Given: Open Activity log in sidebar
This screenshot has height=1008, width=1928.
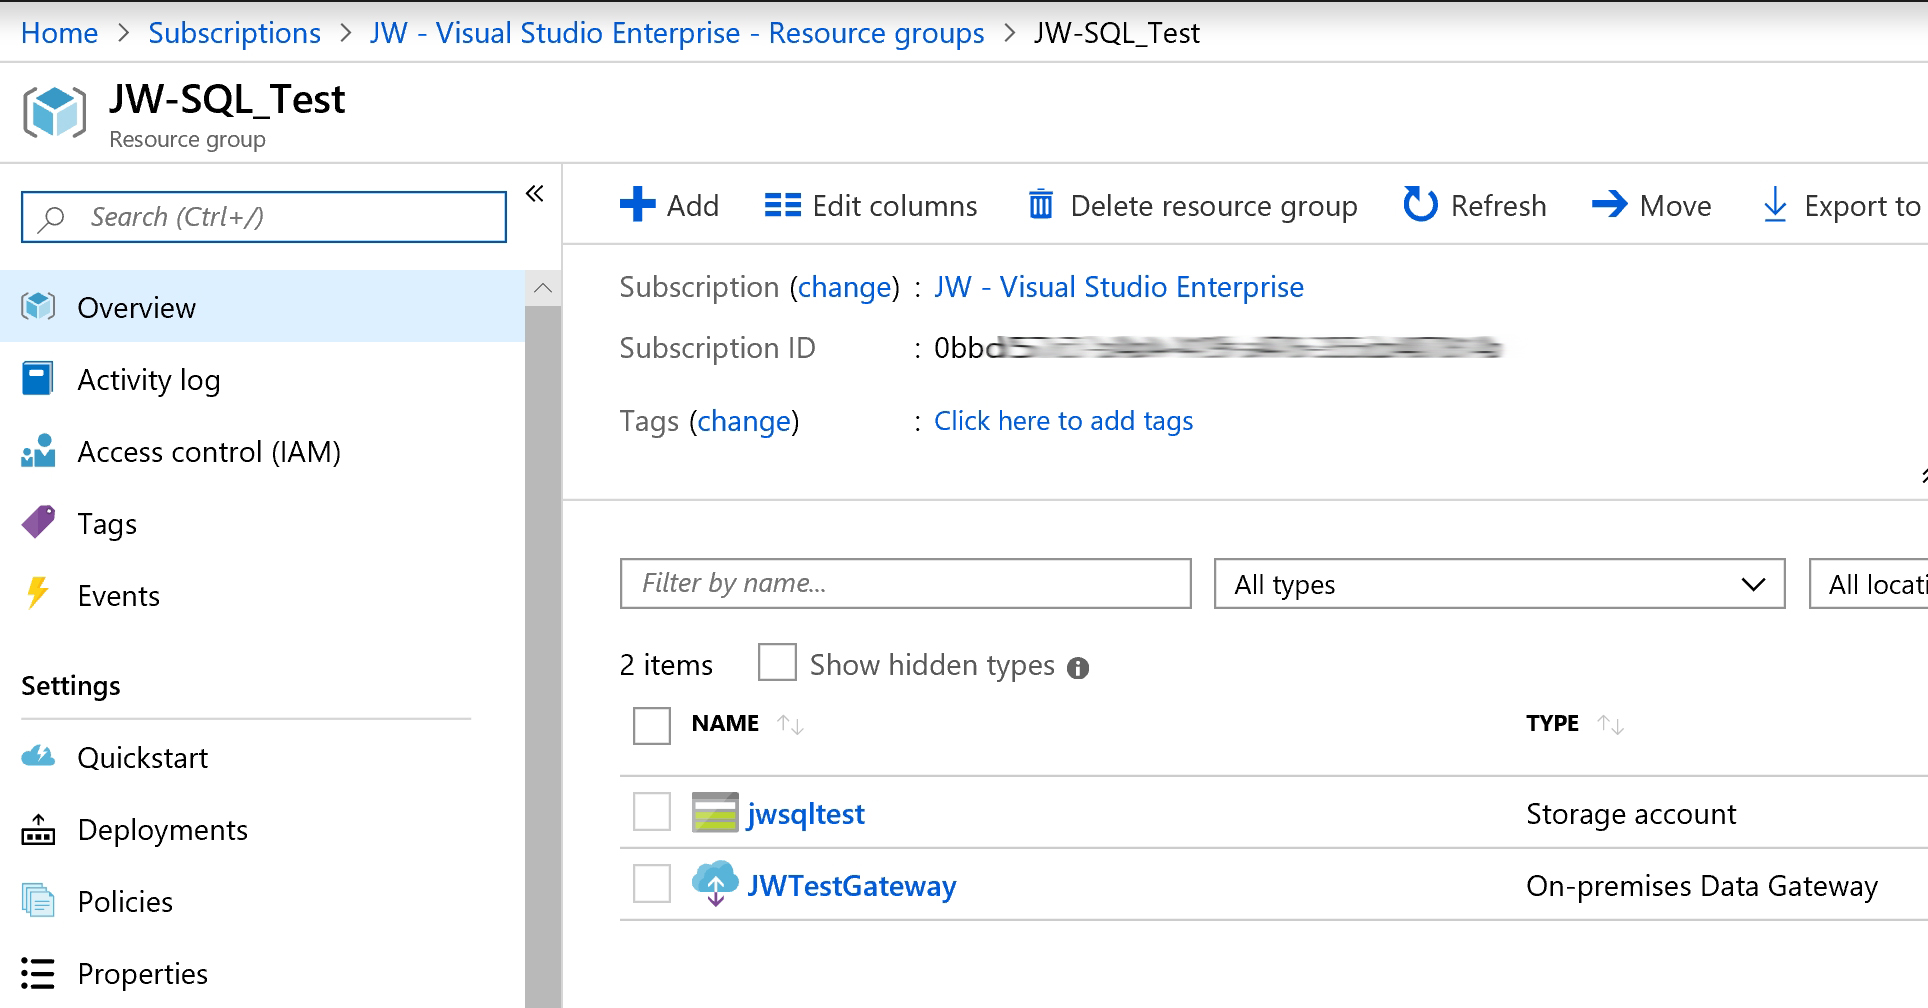Looking at the screenshot, I should [x=262, y=379].
